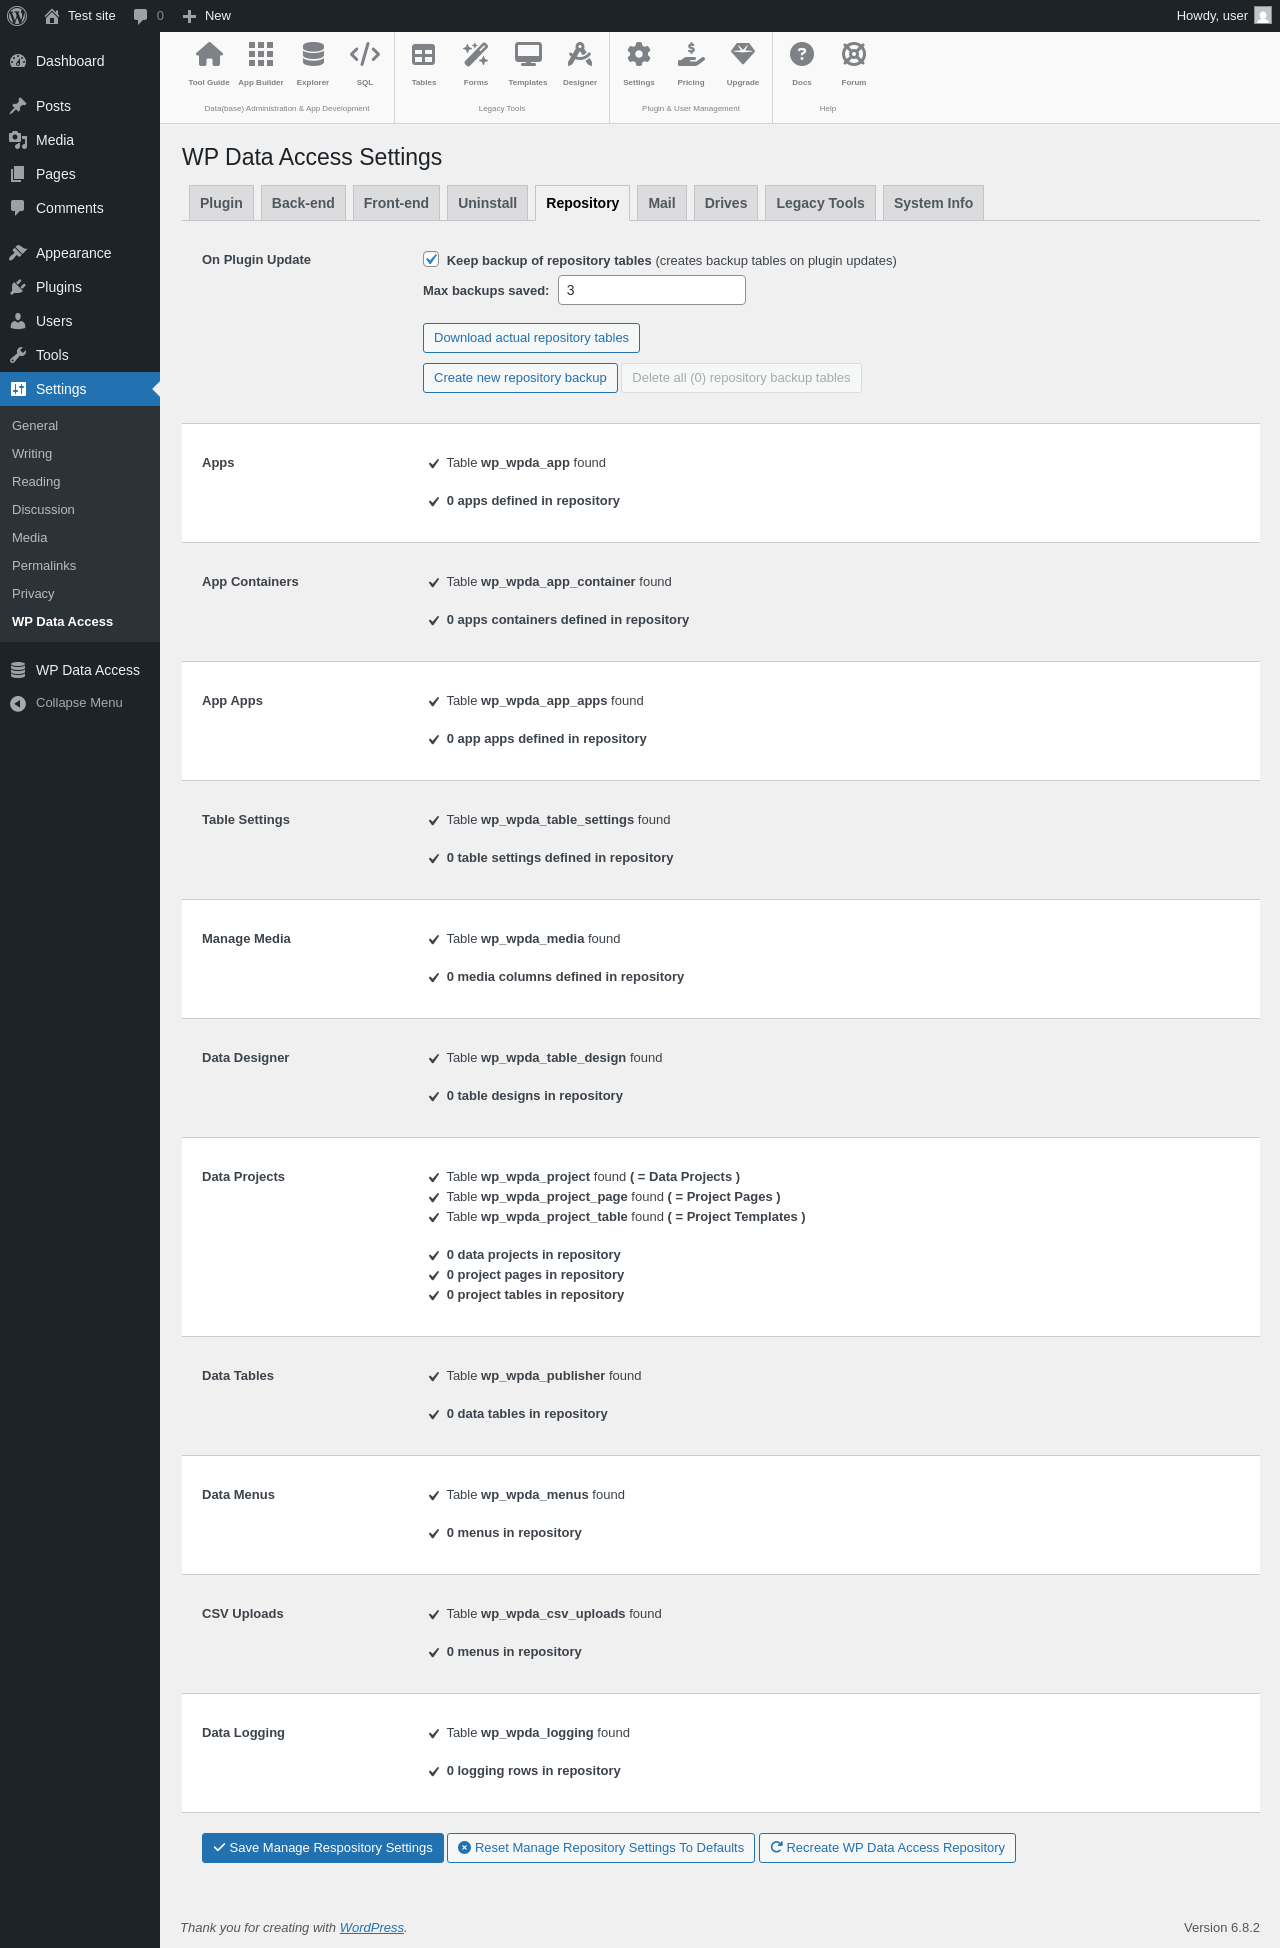Open Reading settings submenu

pyautogui.click(x=80, y=482)
